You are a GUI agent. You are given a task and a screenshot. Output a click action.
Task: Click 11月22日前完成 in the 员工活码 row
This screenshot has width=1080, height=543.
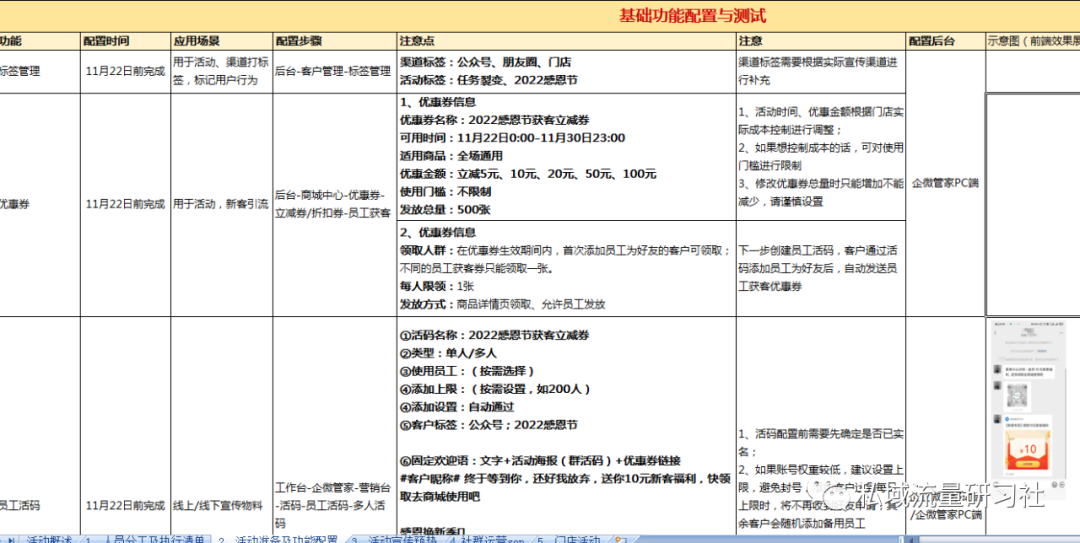click(x=125, y=505)
